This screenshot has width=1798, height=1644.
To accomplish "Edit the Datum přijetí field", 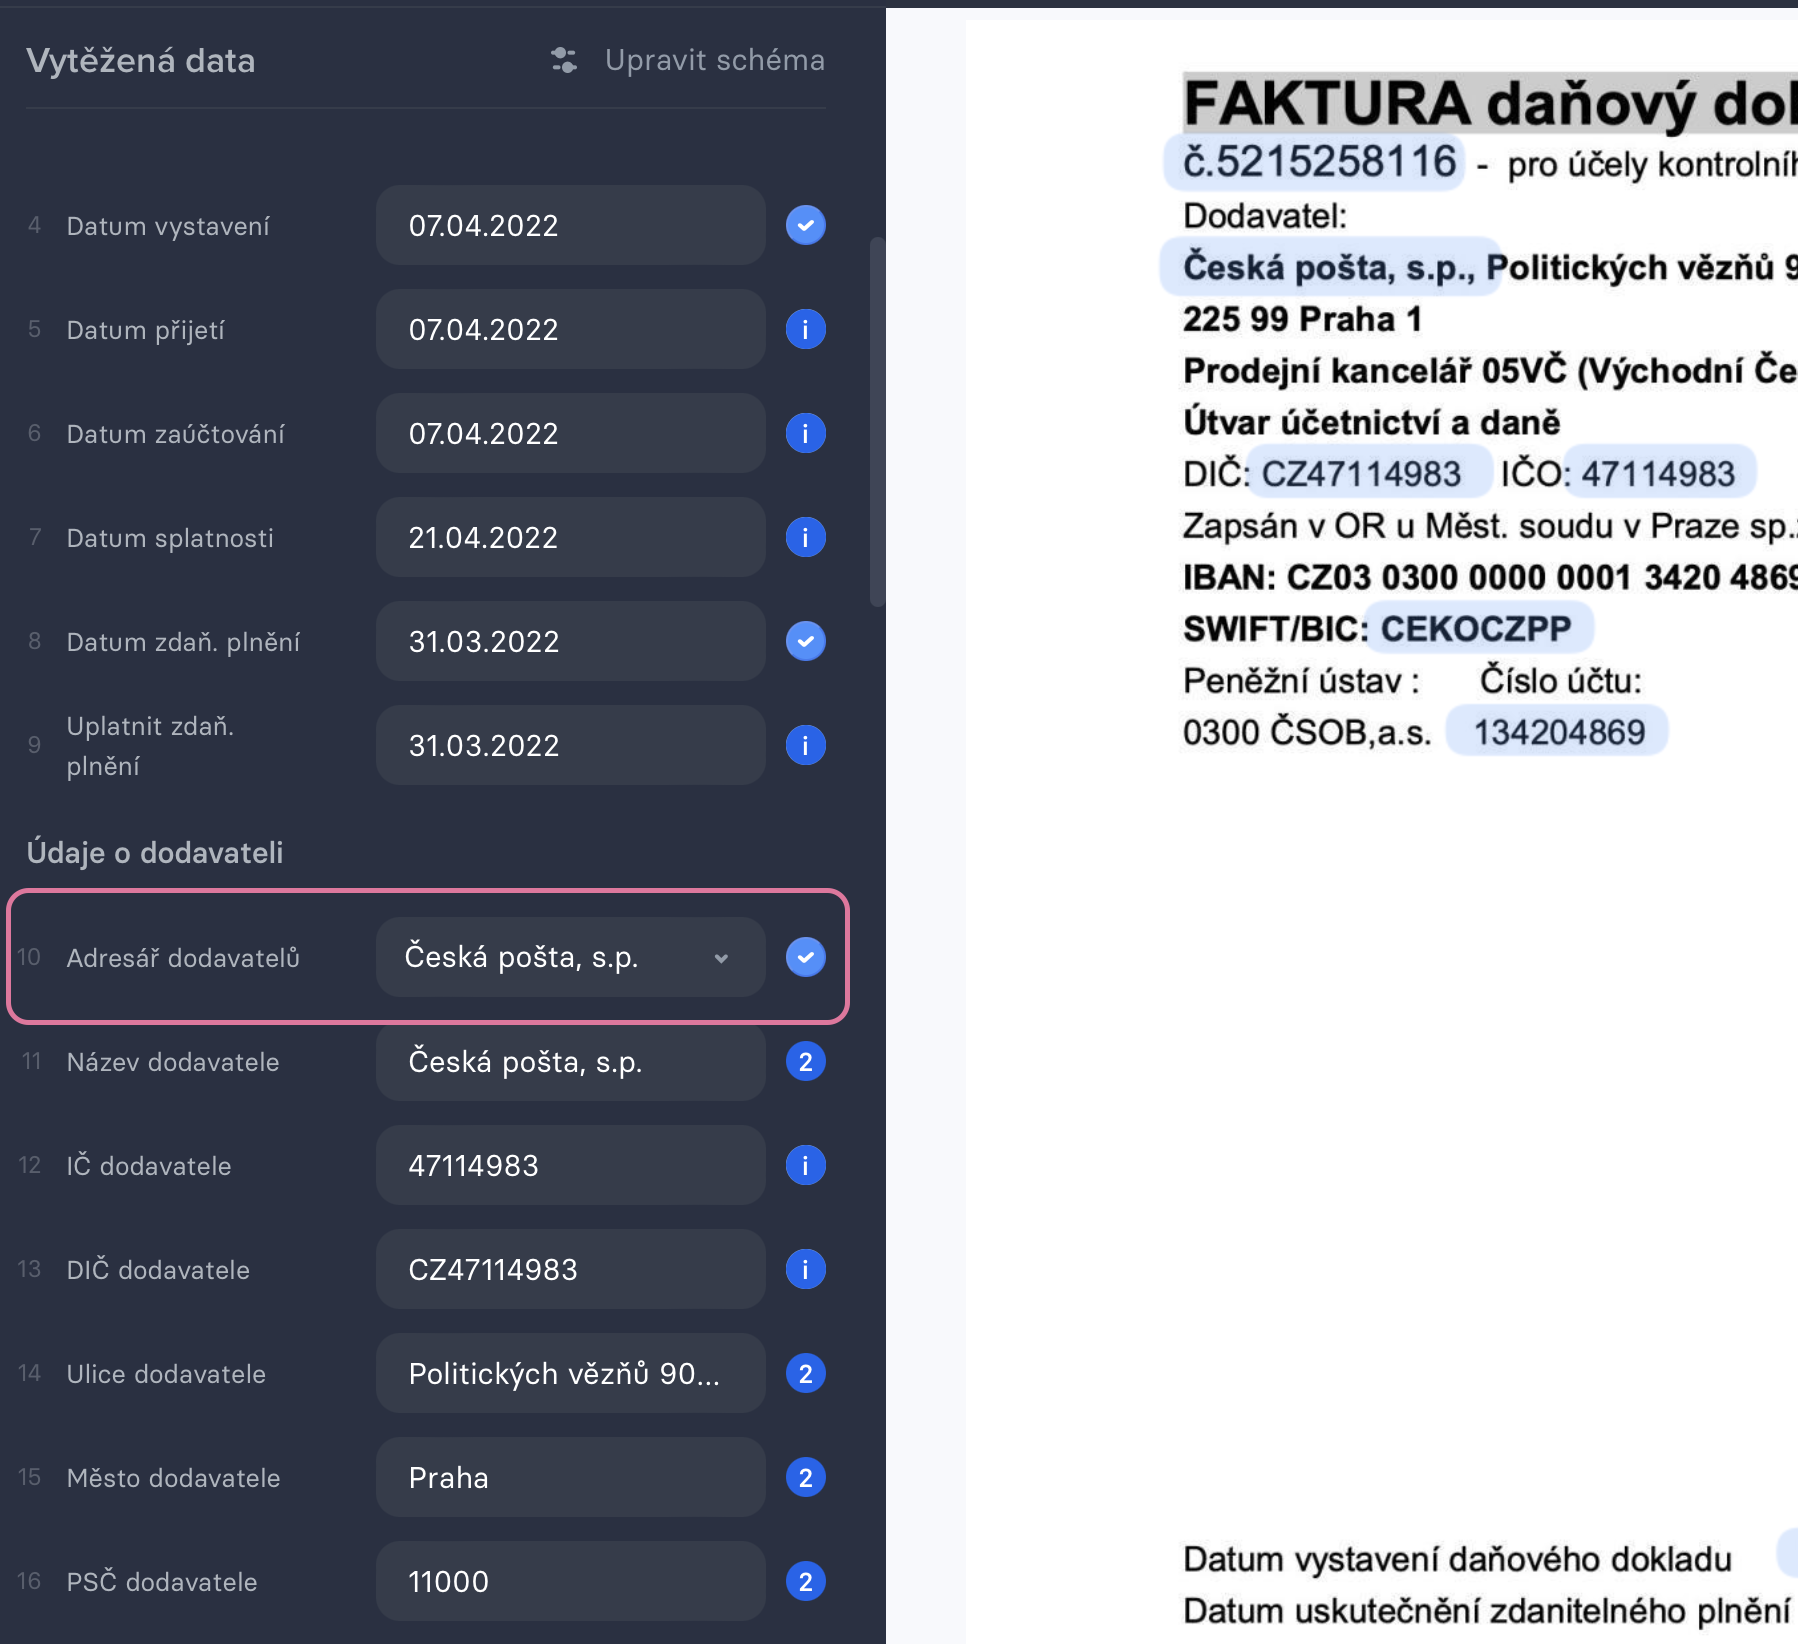I will coord(571,329).
